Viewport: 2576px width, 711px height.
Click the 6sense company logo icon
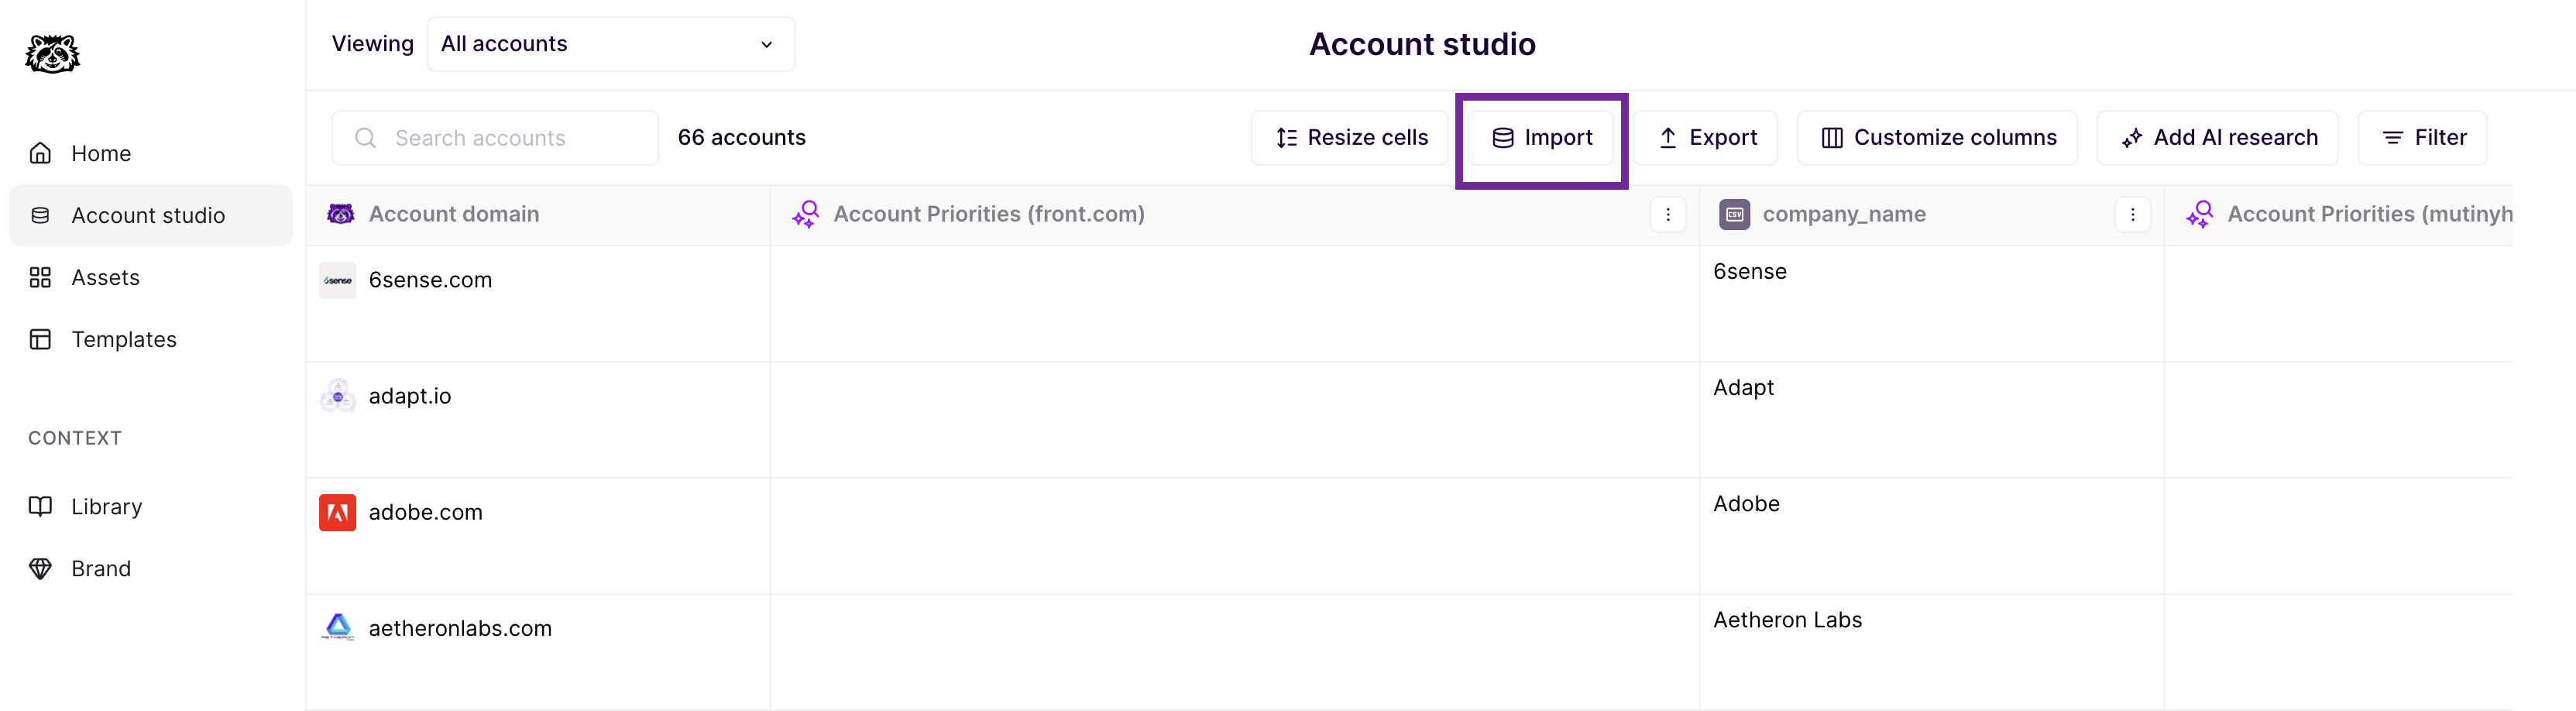[338, 281]
